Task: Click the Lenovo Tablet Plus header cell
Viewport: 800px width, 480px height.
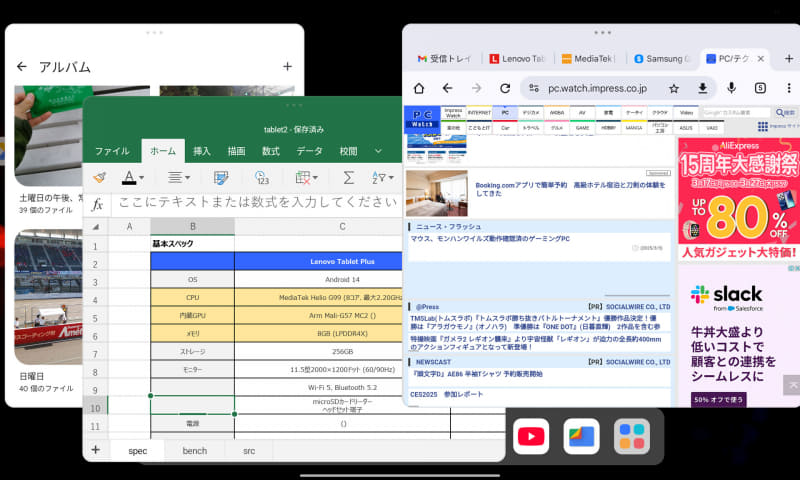Action: (342, 261)
